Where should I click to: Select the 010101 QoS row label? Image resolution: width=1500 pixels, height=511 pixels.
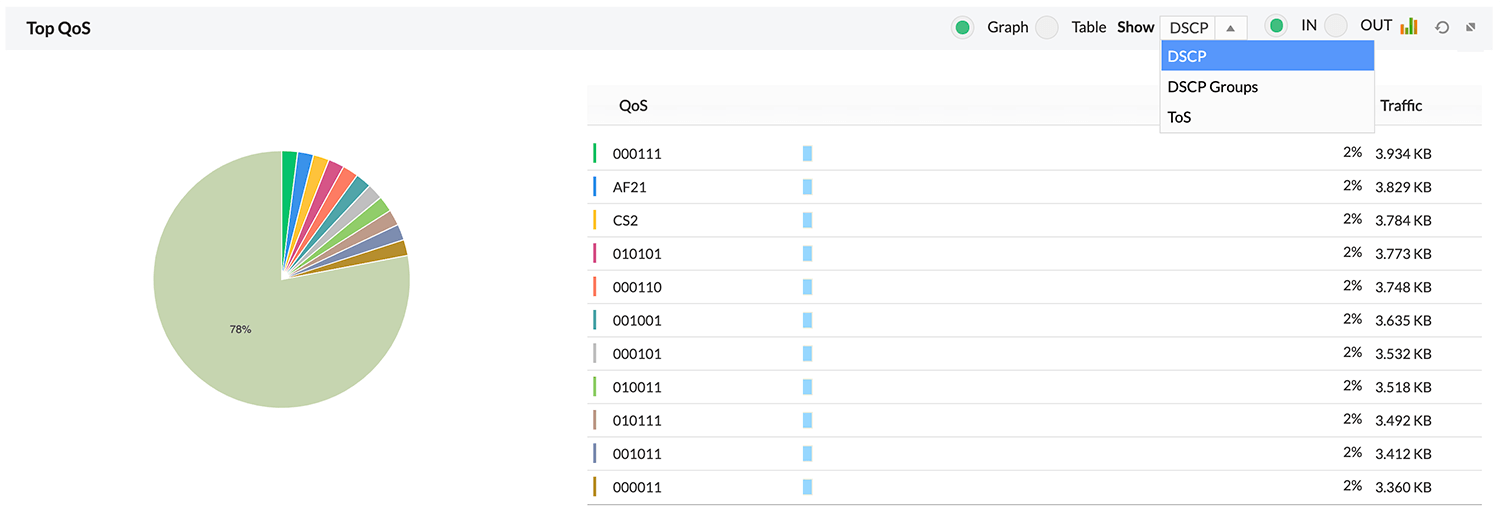pos(637,254)
